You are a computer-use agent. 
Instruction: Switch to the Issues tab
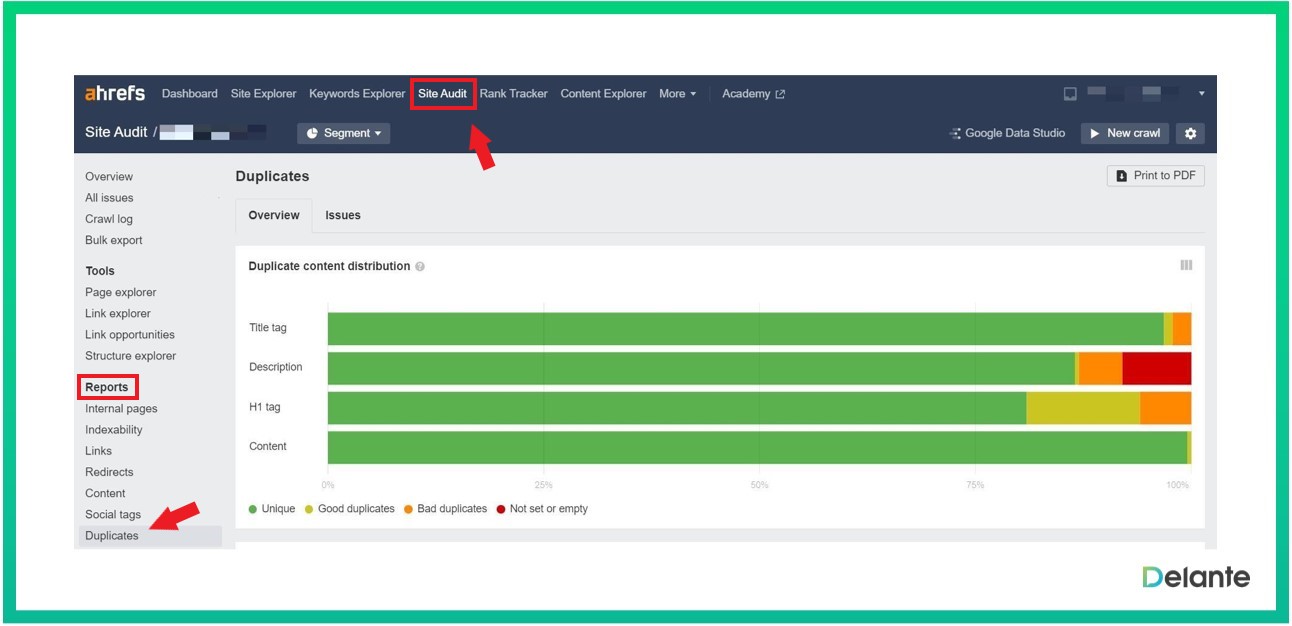(x=343, y=215)
